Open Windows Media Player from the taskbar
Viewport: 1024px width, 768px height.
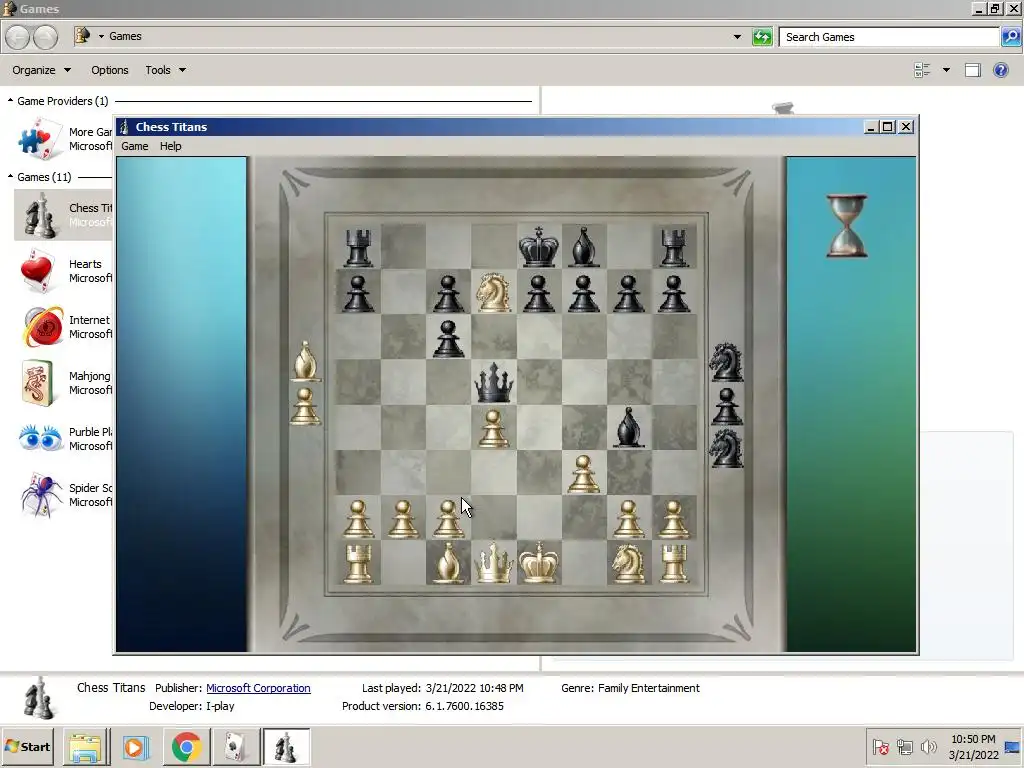(135, 747)
